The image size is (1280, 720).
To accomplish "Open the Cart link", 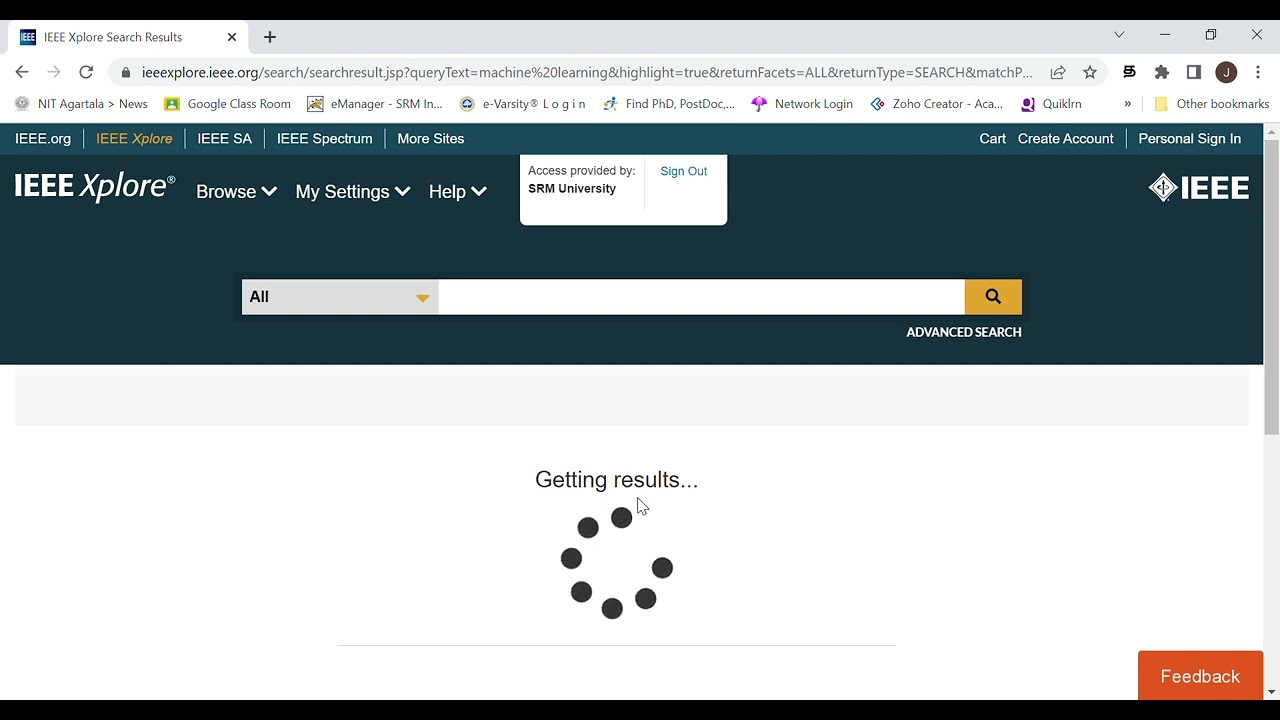I will tap(993, 139).
